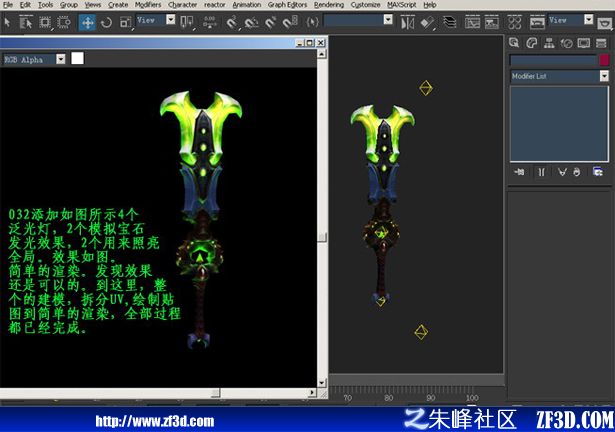Switch to the Create command panel tab
This screenshot has width=615, height=432.
pos(514,43)
